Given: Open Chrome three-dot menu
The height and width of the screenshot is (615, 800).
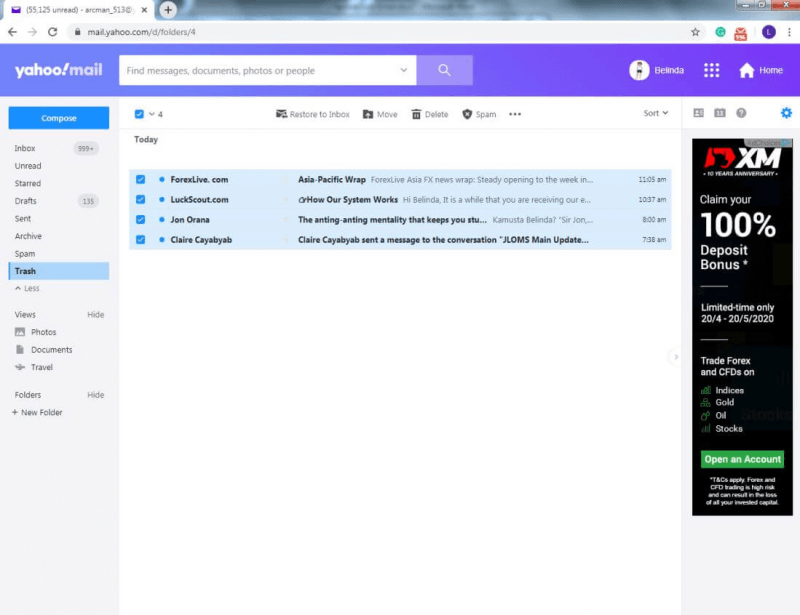Looking at the screenshot, I should [x=789, y=32].
